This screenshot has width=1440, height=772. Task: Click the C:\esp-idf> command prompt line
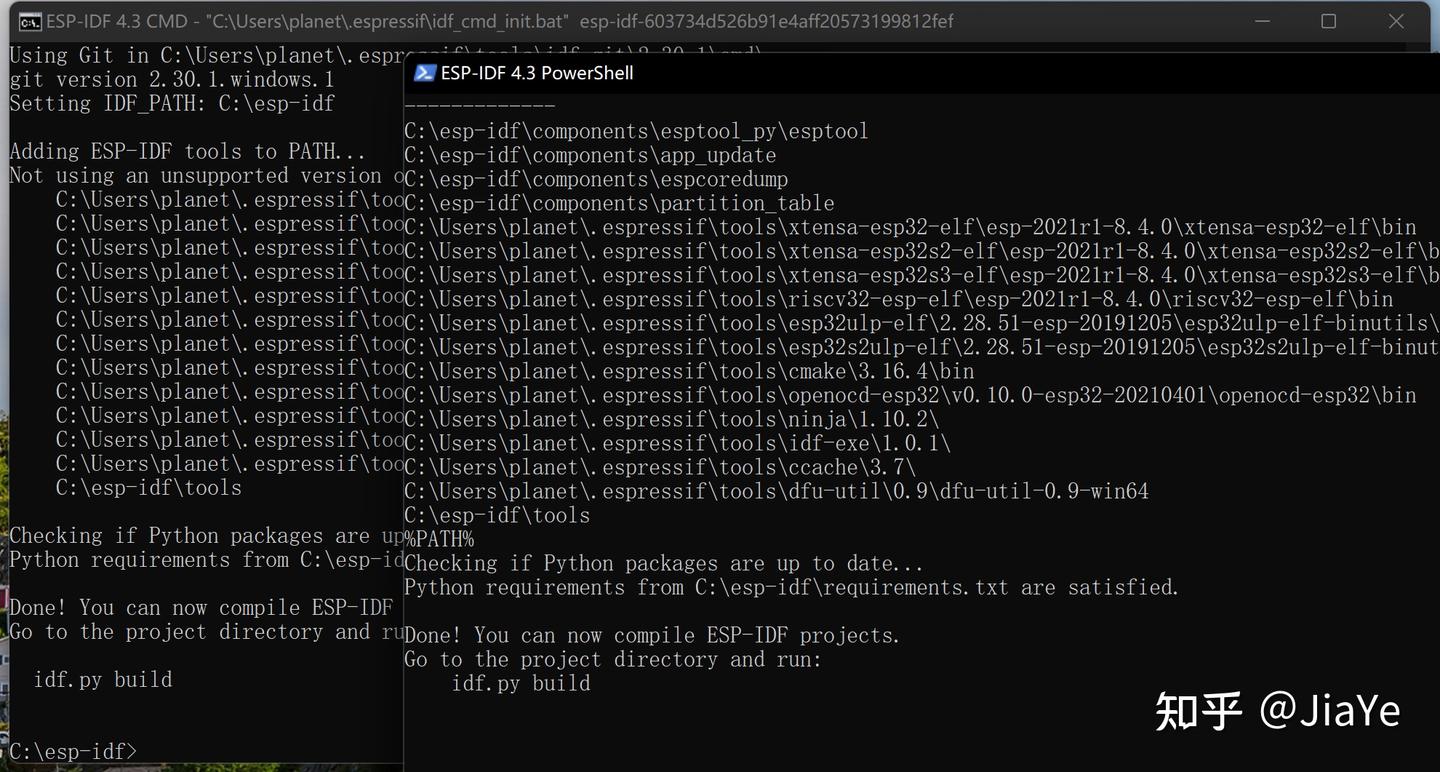(x=70, y=751)
